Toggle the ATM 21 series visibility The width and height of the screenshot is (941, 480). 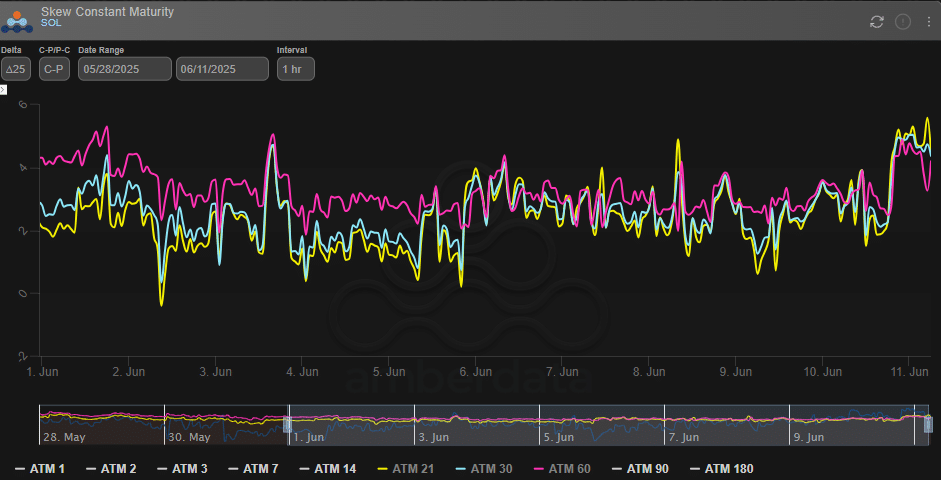408,468
